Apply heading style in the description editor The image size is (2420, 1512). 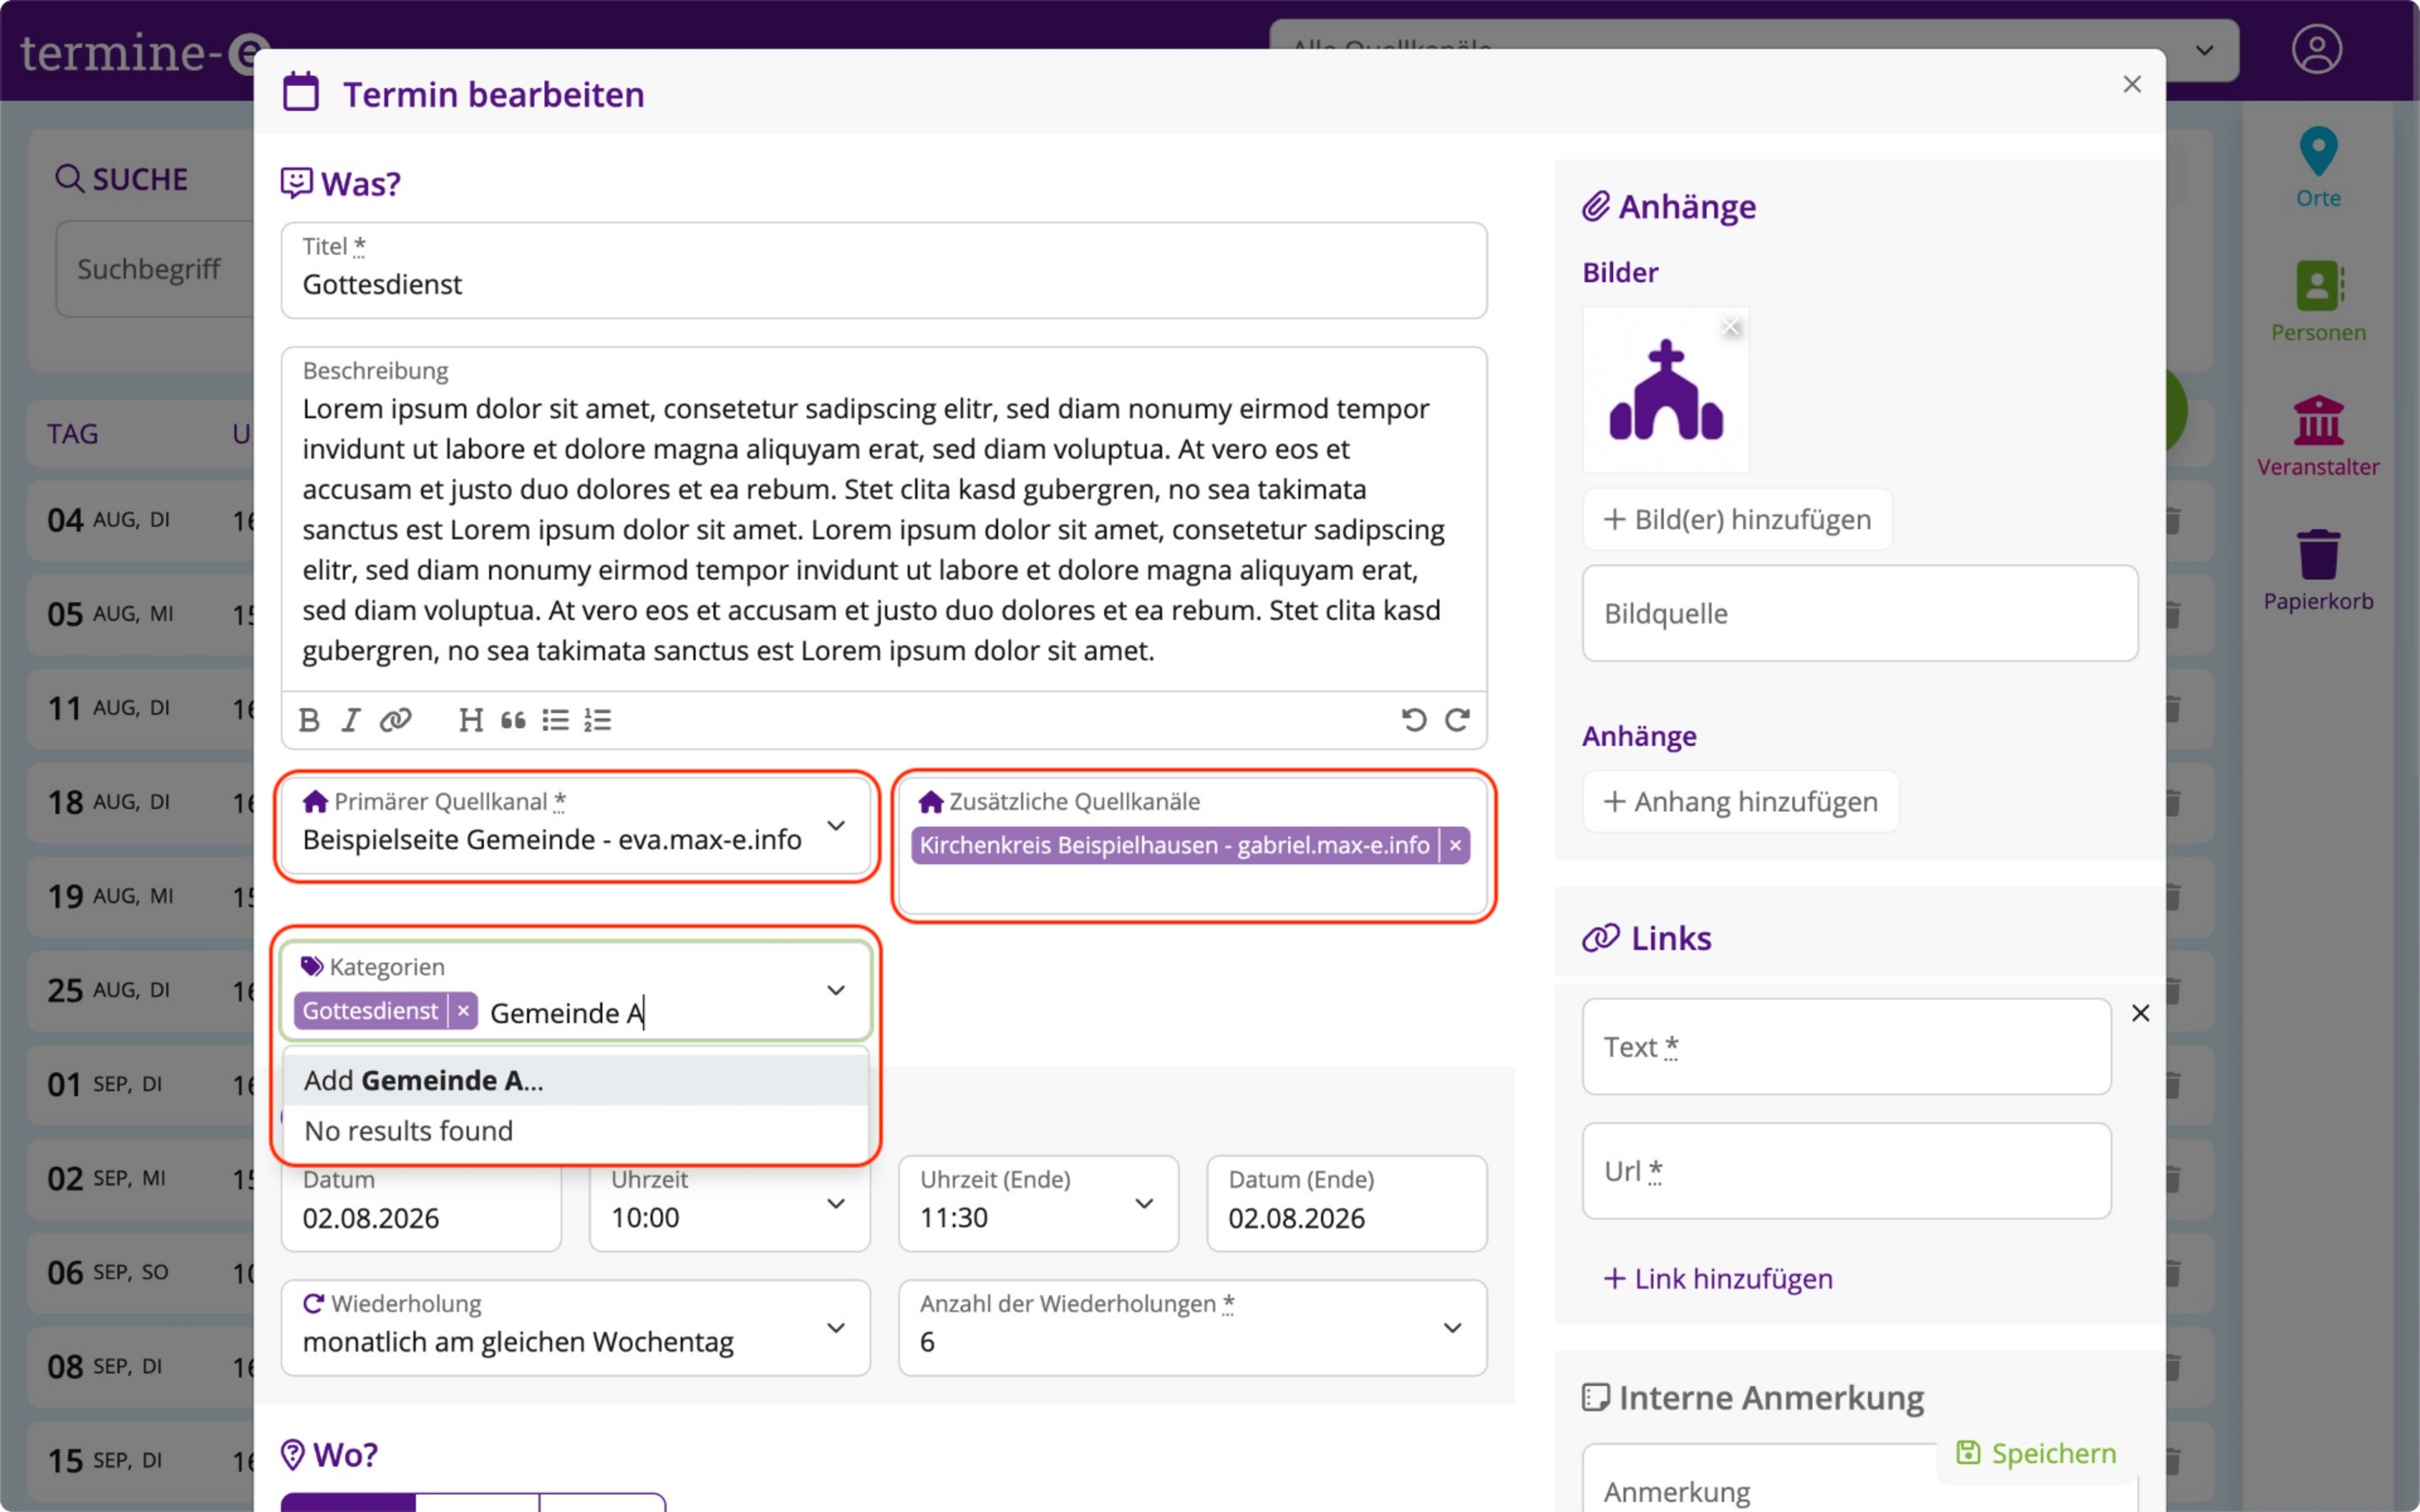(470, 720)
